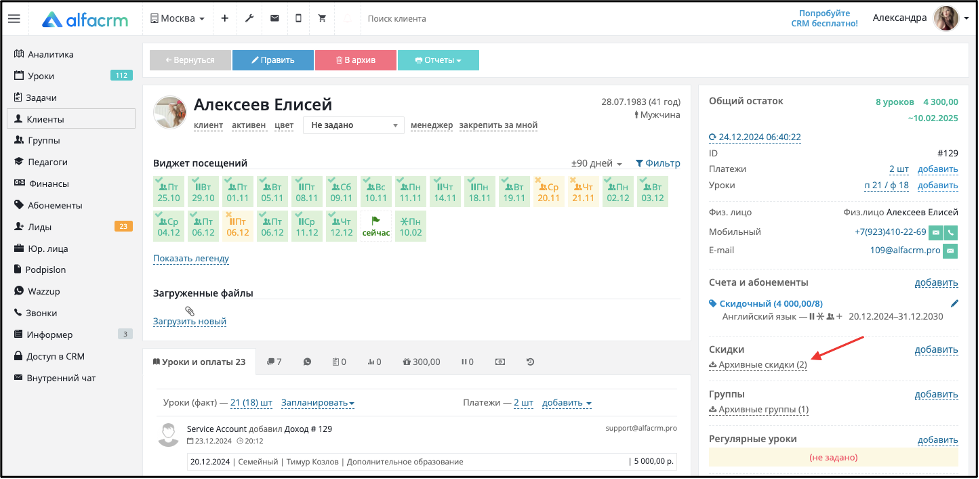The height and width of the screenshot is (479, 979).
Task: Expand the Отчеты reports dropdown
Action: pyautogui.click(x=438, y=60)
